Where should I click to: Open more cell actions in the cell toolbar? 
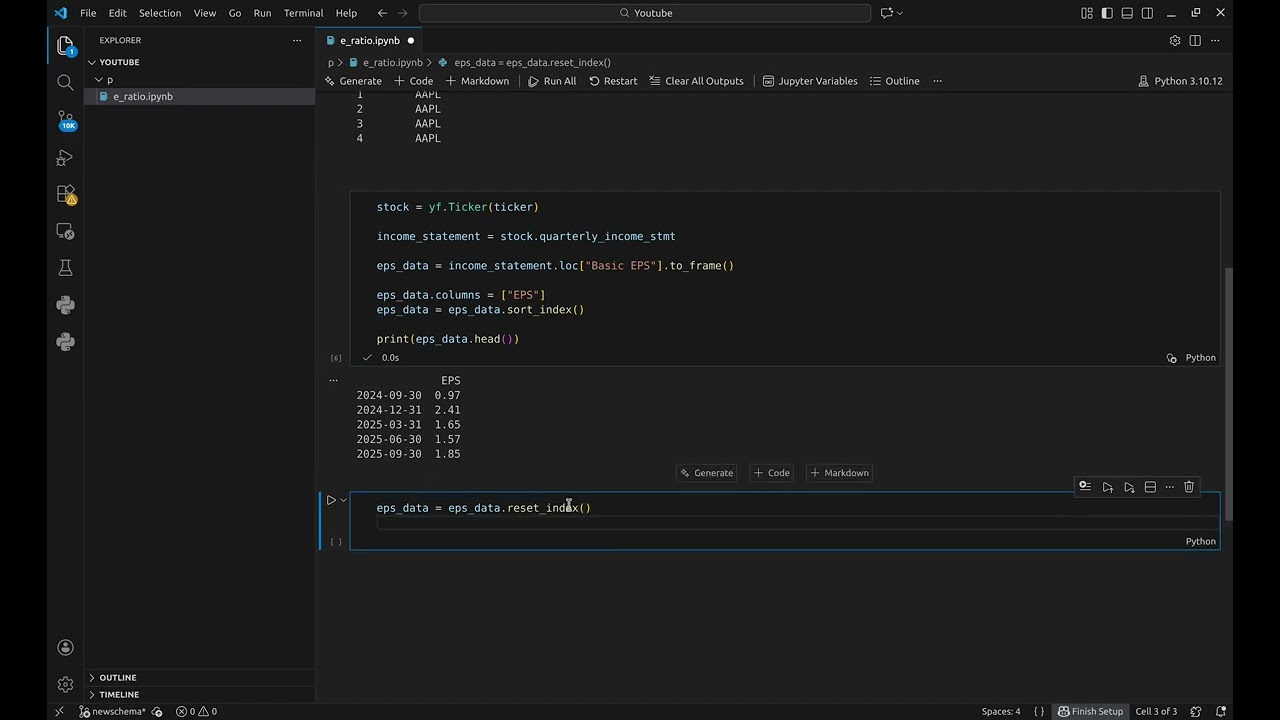(1169, 487)
